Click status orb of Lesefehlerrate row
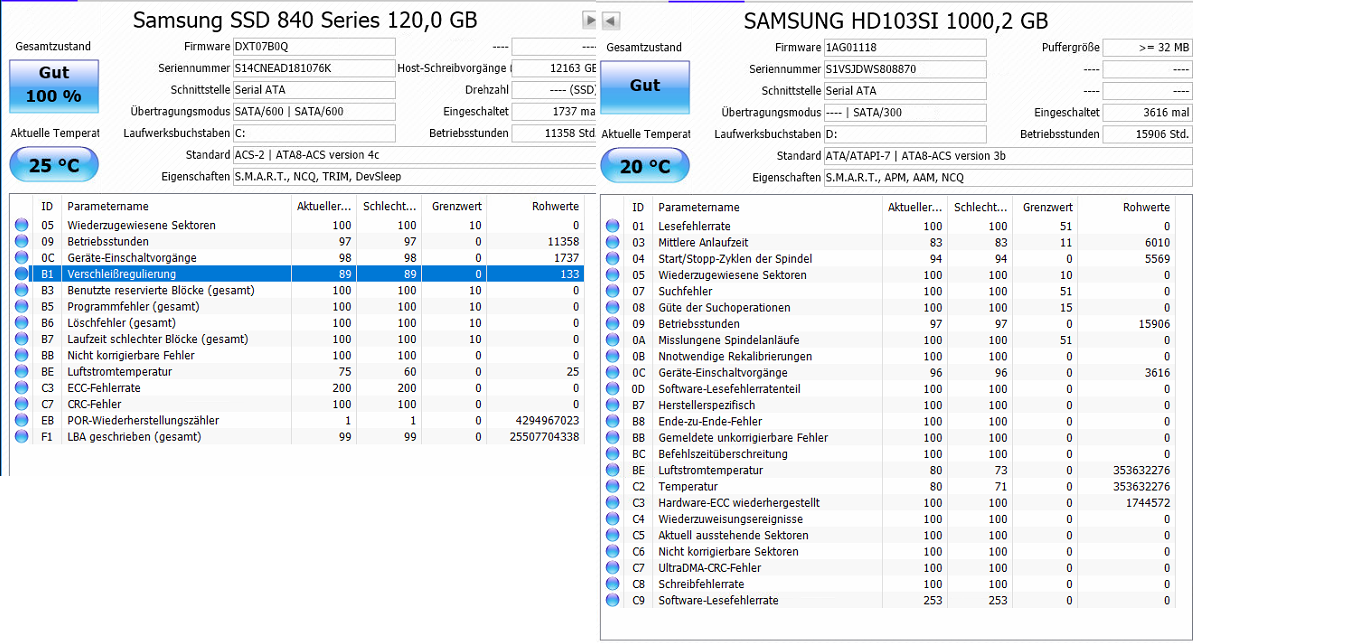This screenshot has height=644, width=1359. [x=613, y=226]
